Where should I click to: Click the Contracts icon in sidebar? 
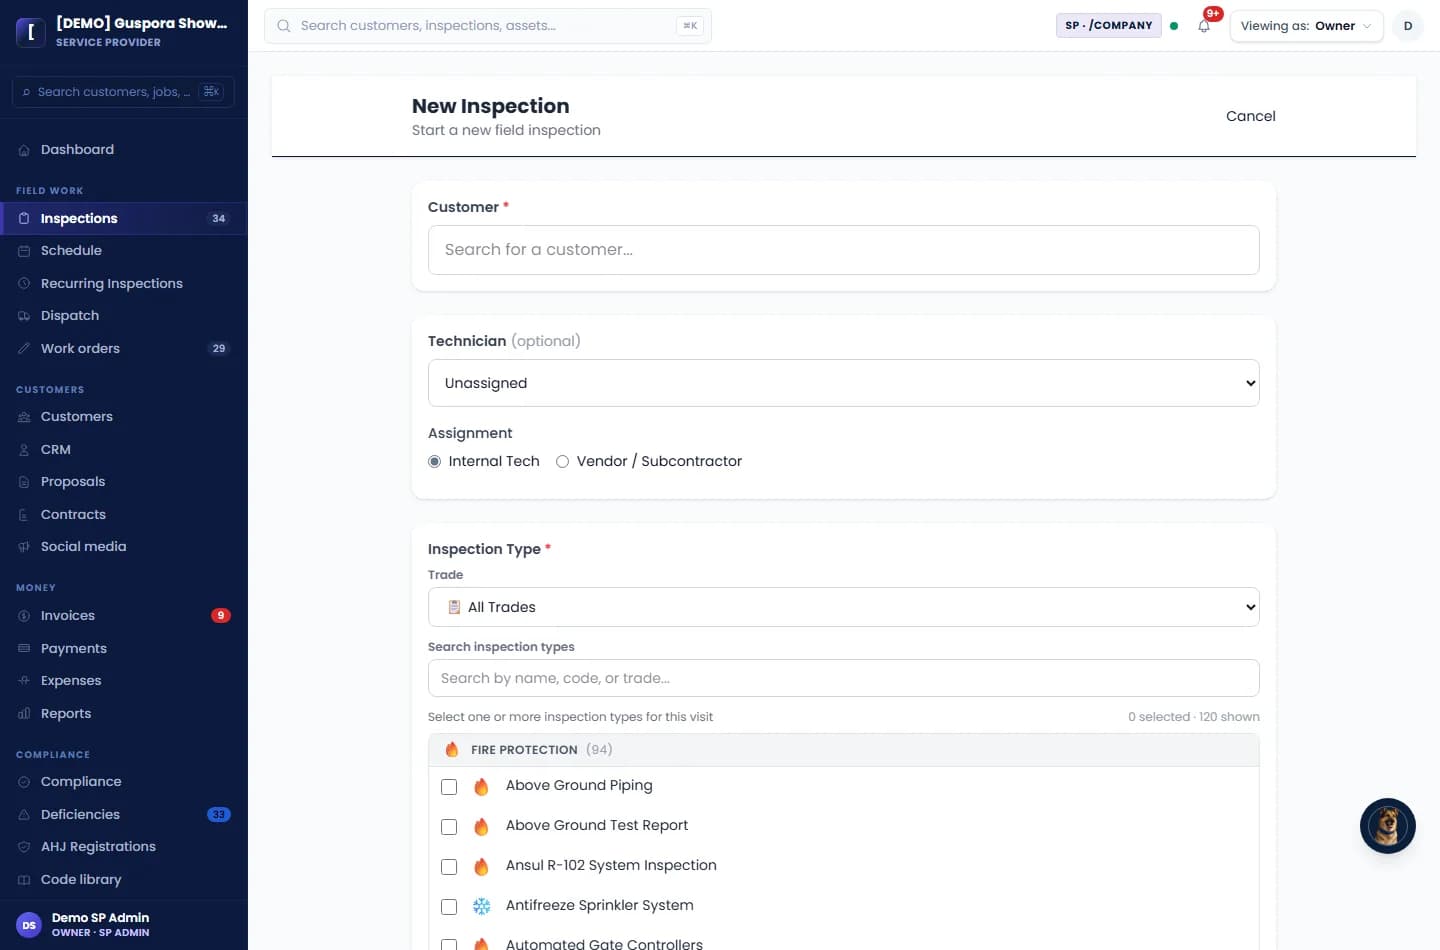24,515
